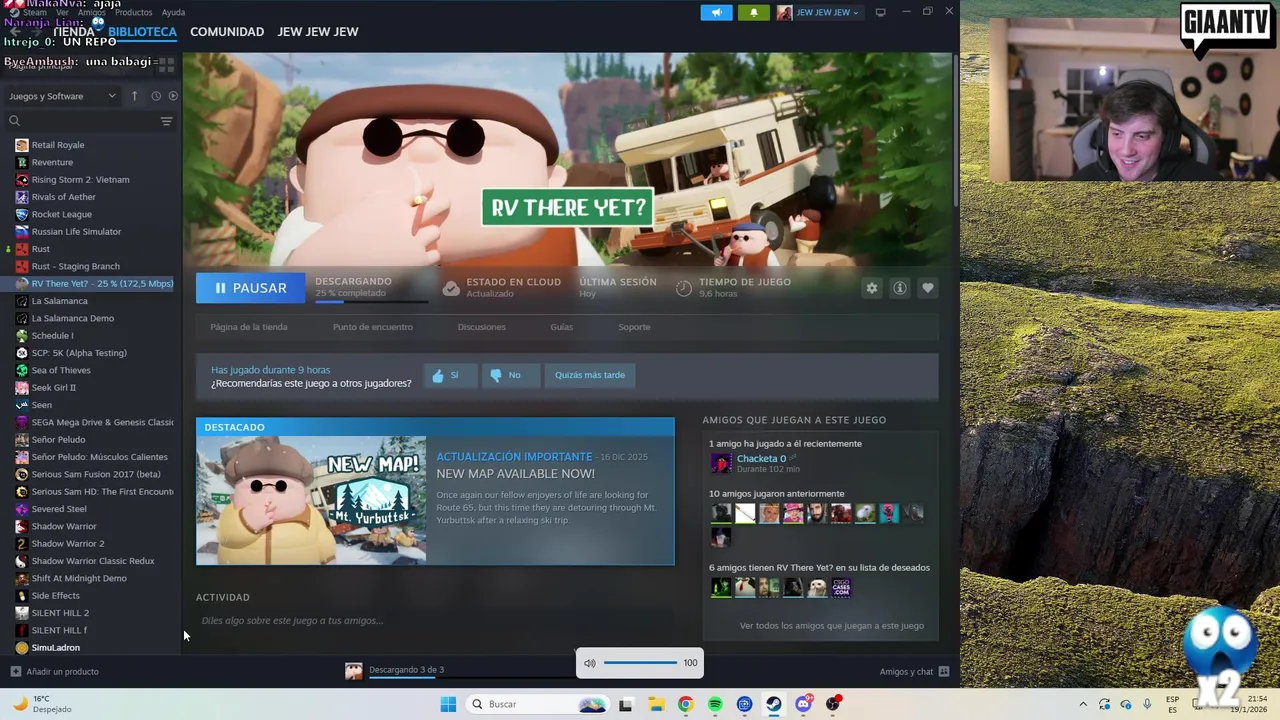Open File Explorer from the taskbar
The height and width of the screenshot is (720, 1280).
[x=656, y=704]
